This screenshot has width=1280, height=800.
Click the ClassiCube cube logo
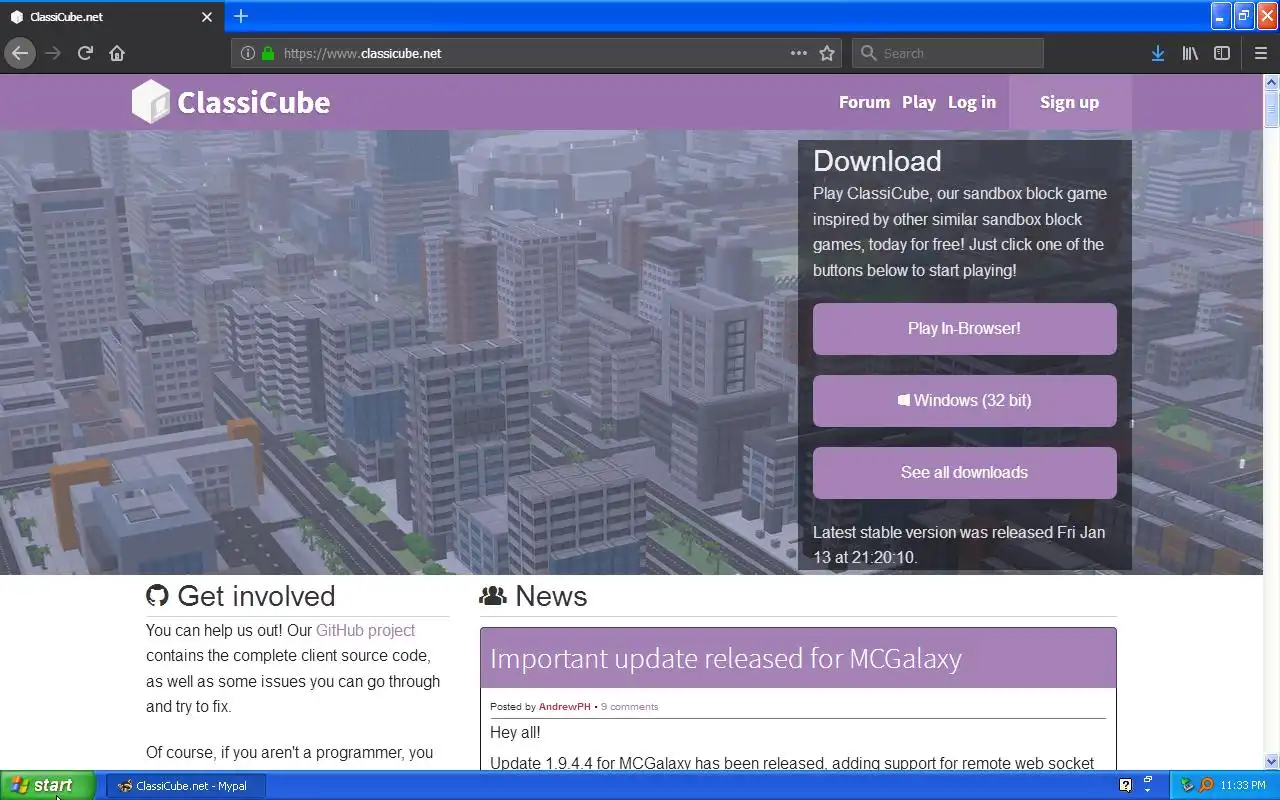point(151,102)
